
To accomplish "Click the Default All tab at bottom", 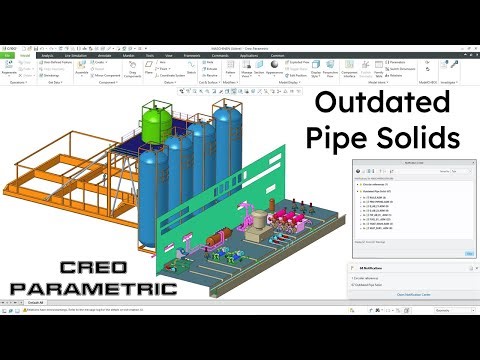I will point(35,302).
